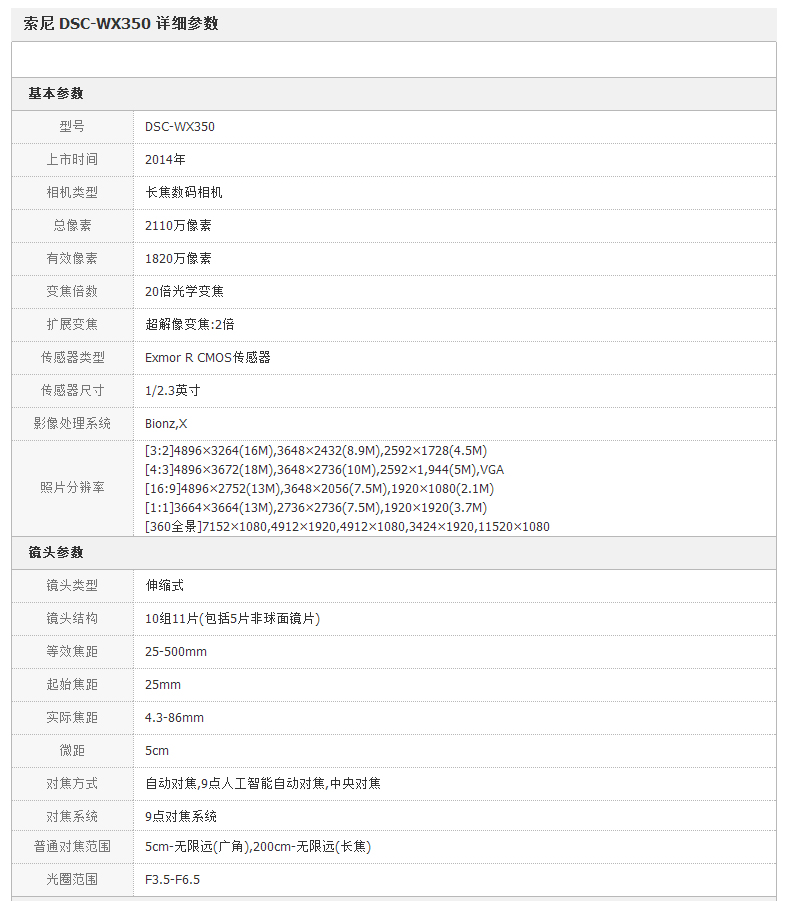Click the 总像素 label
Image resolution: width=790 pixels, height=901 pixels.
72,225
